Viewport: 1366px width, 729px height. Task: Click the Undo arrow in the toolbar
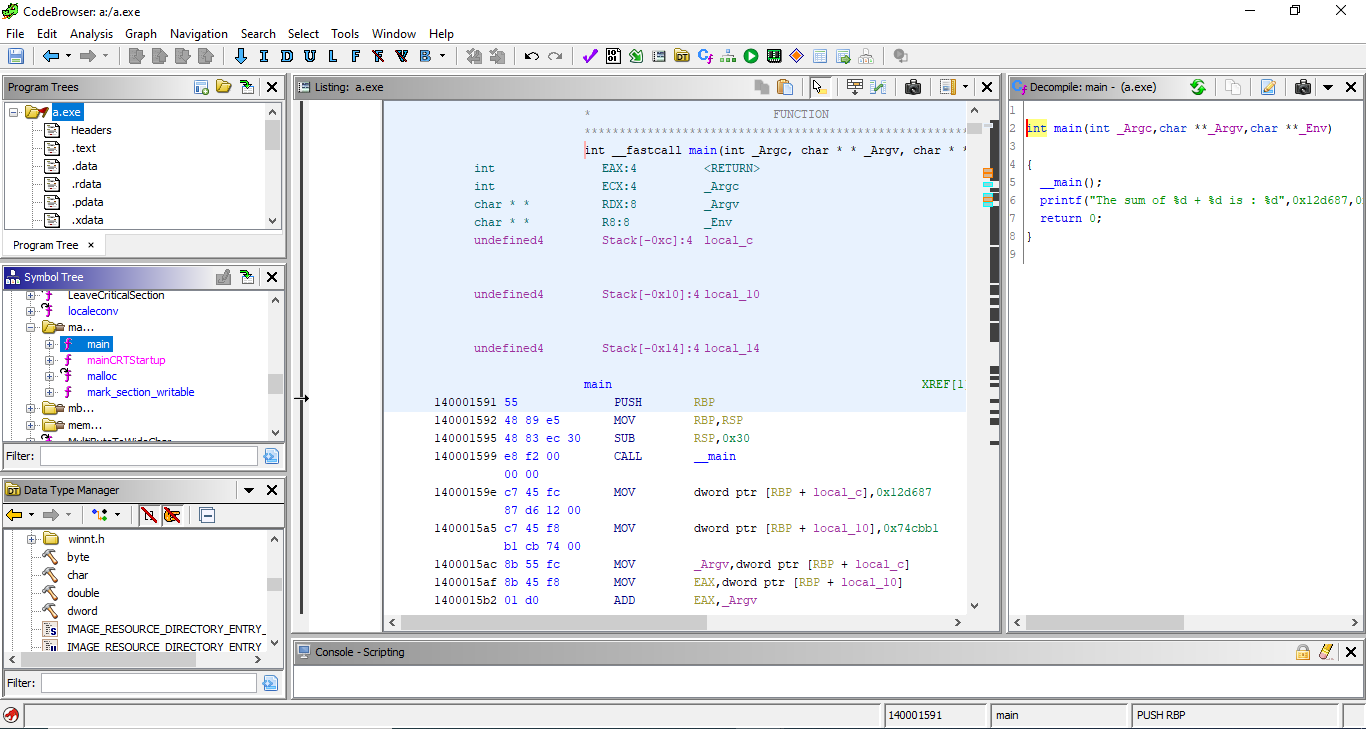[x=532, y=56]
